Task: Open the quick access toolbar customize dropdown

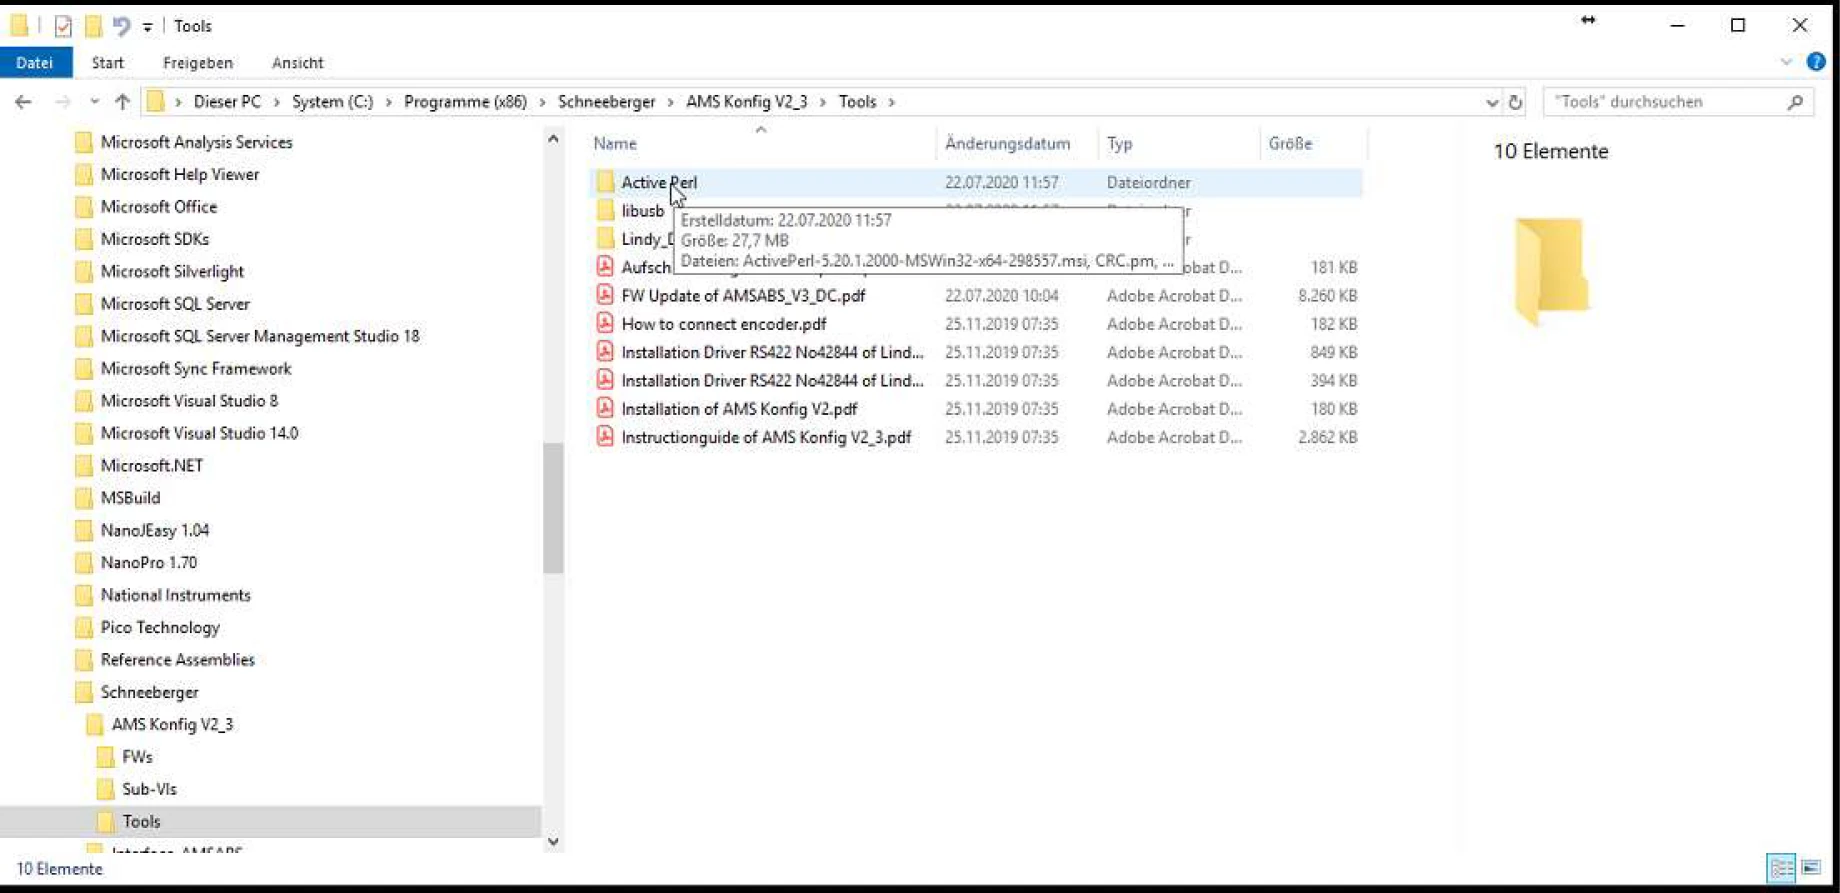Action: tap(148, 27)
